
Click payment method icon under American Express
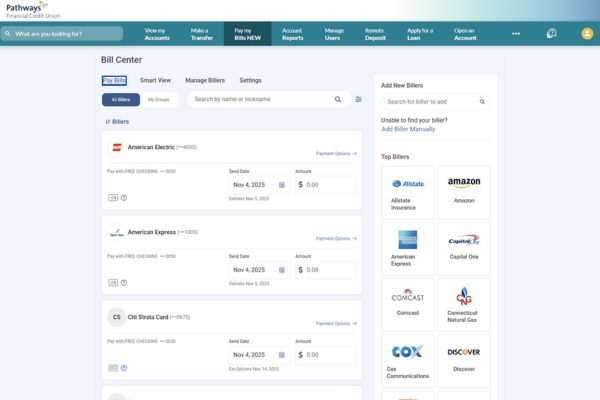coord(113,283)
